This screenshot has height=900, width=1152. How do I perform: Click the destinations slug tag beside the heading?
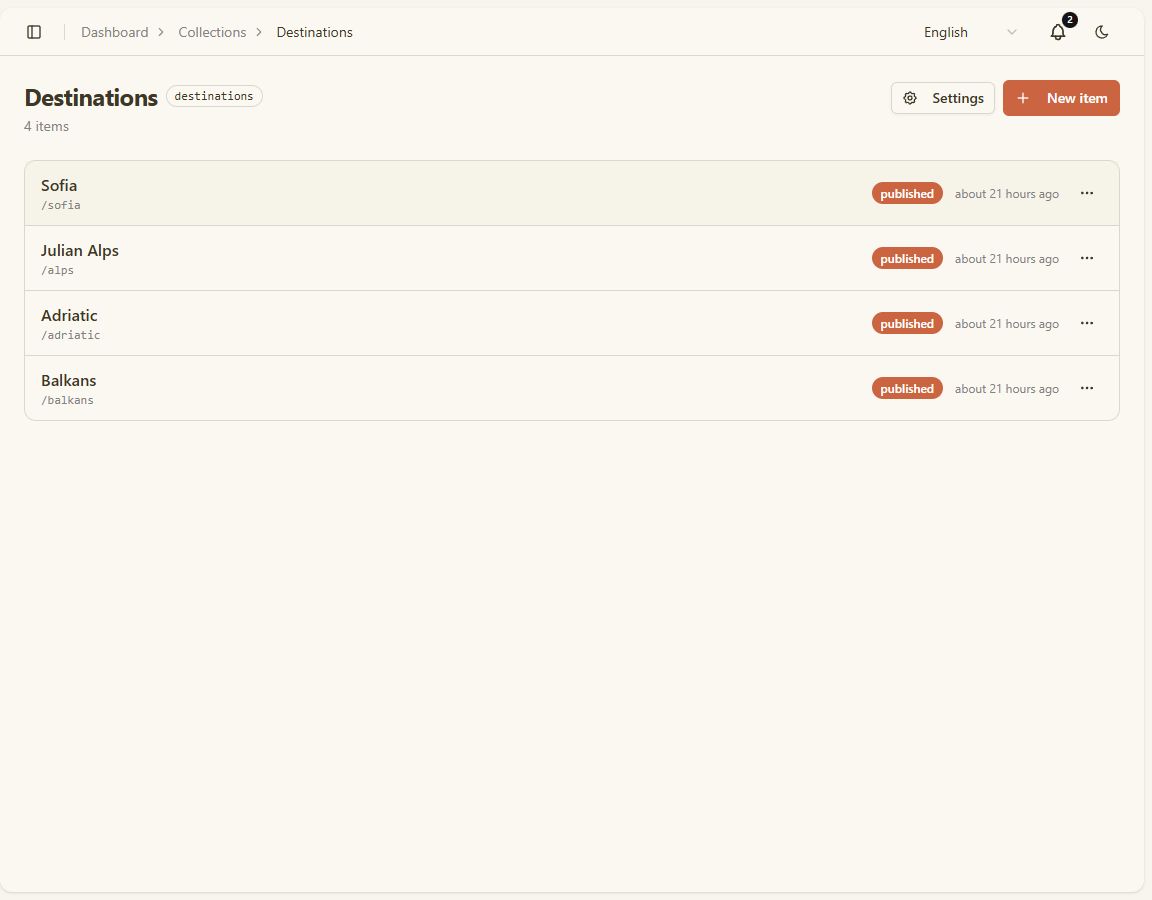(214, 96)
